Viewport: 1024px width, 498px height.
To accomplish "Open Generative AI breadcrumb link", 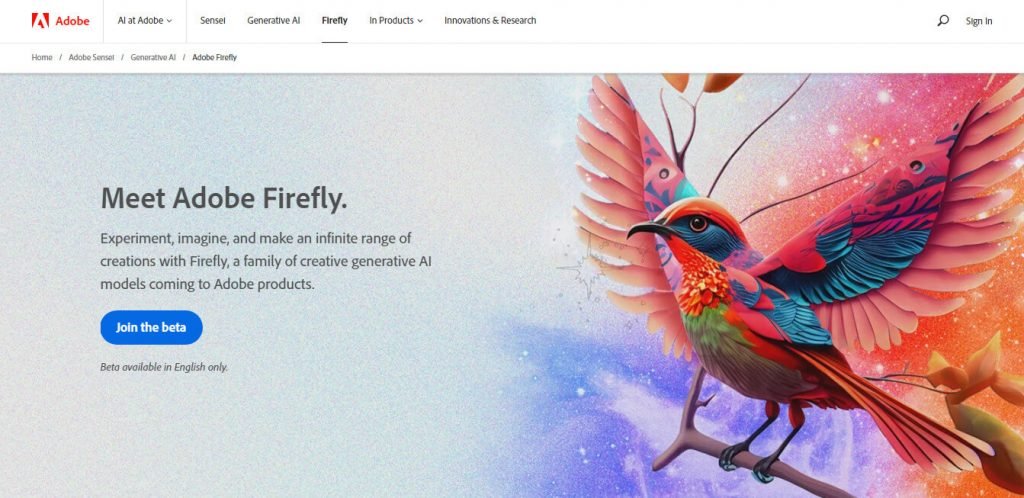I will (x=153, y=57).
